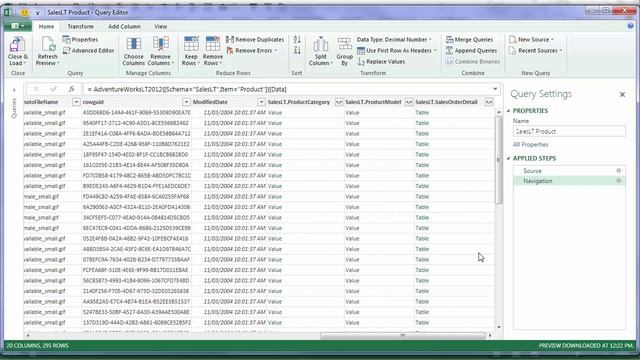This screenshot has height=360, width=640.
Task: Click the query Name input field
Action: [569, 131]
